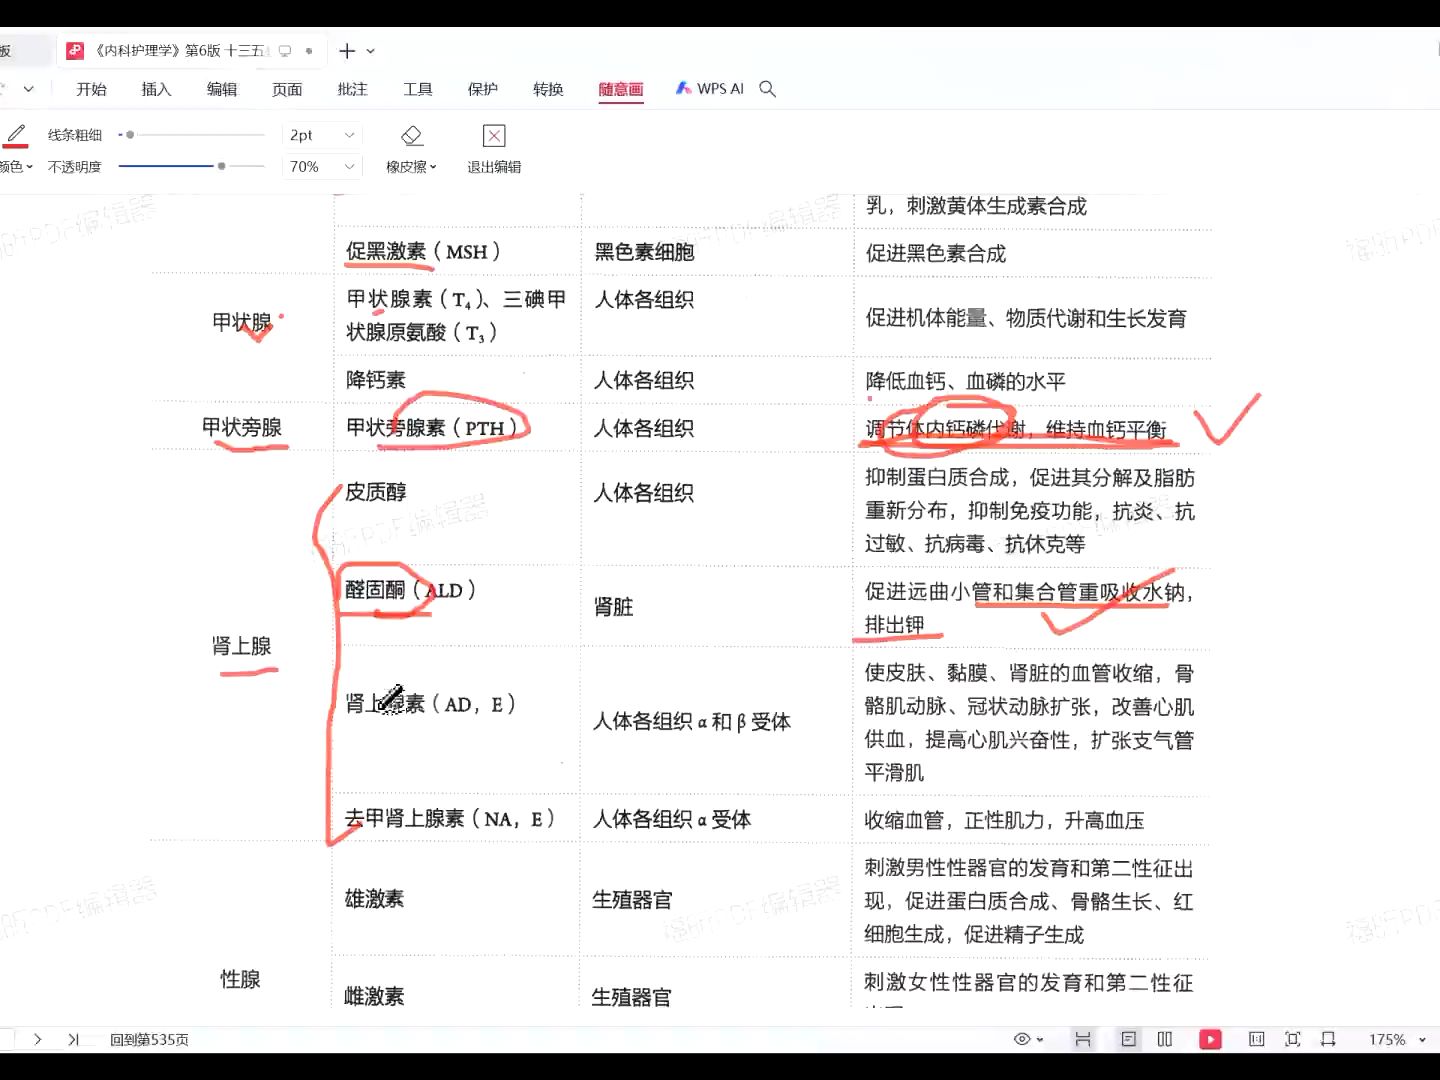
Task: Click the 去甲肾上腺素（NA，E）cell
Action: tap(450, 819)
